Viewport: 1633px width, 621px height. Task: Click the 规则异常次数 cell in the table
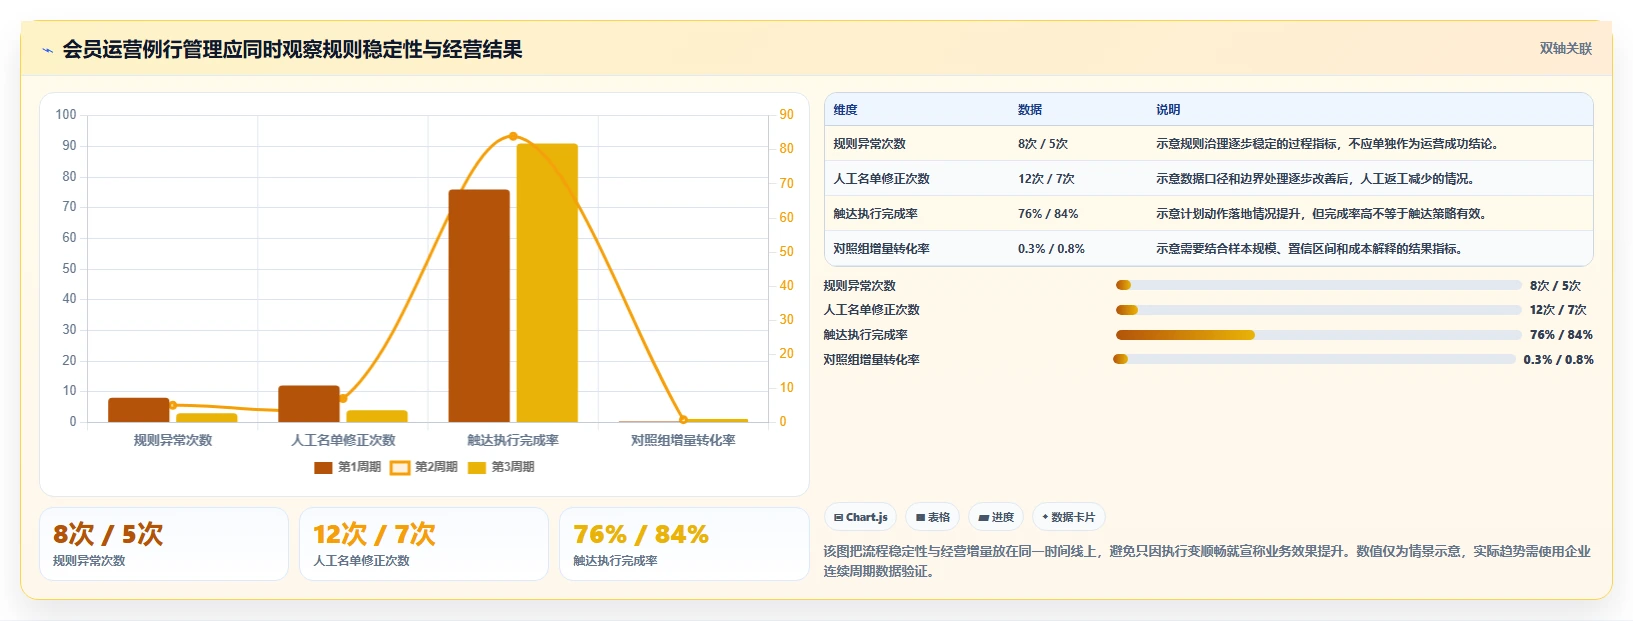[x=869, y=144]
